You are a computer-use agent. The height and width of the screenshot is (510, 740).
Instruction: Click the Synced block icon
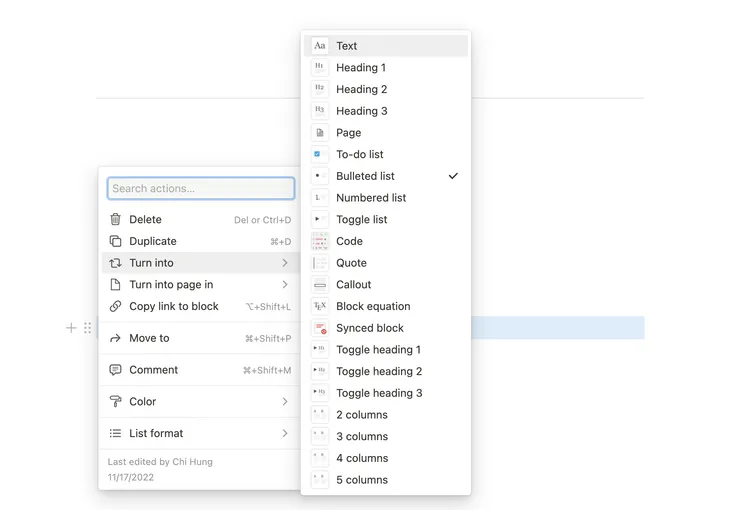[319, 328]
